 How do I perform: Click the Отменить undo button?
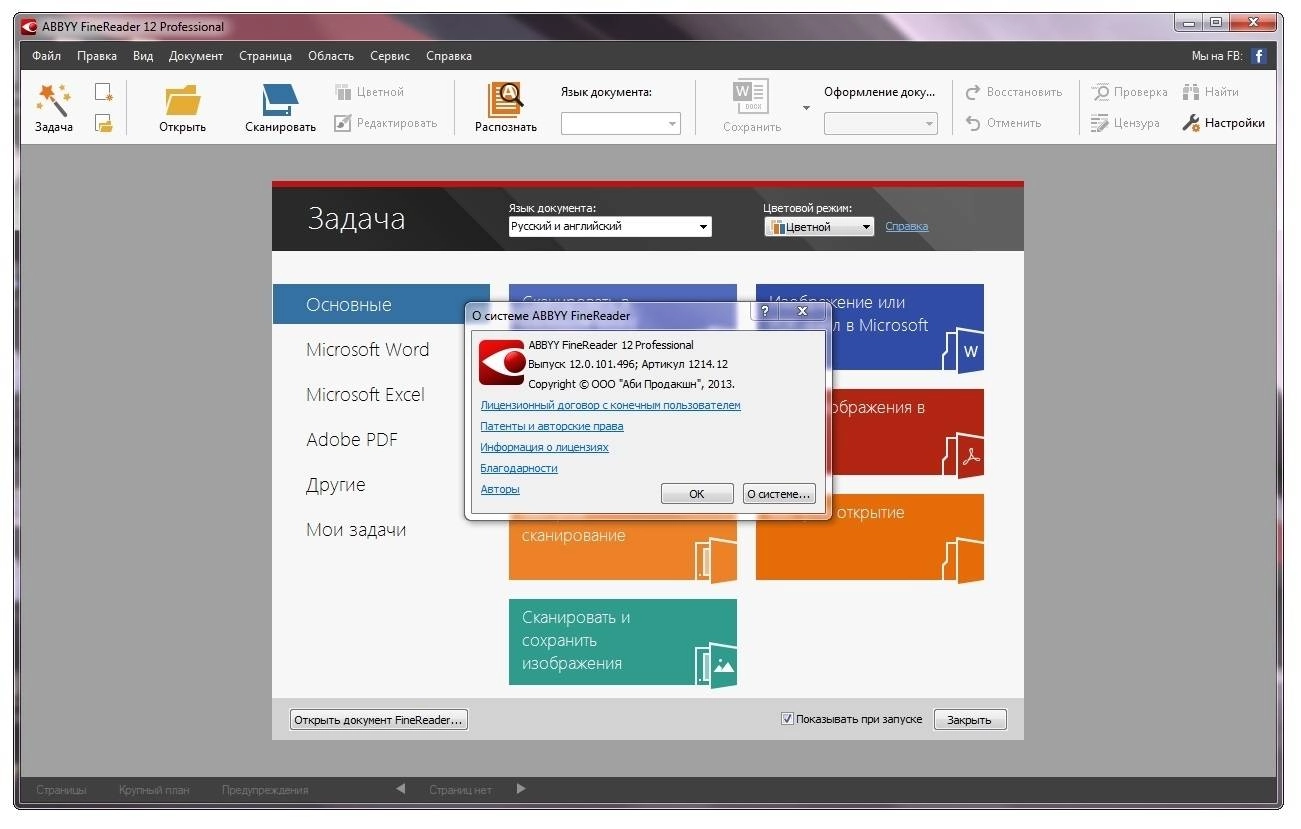1004,123
